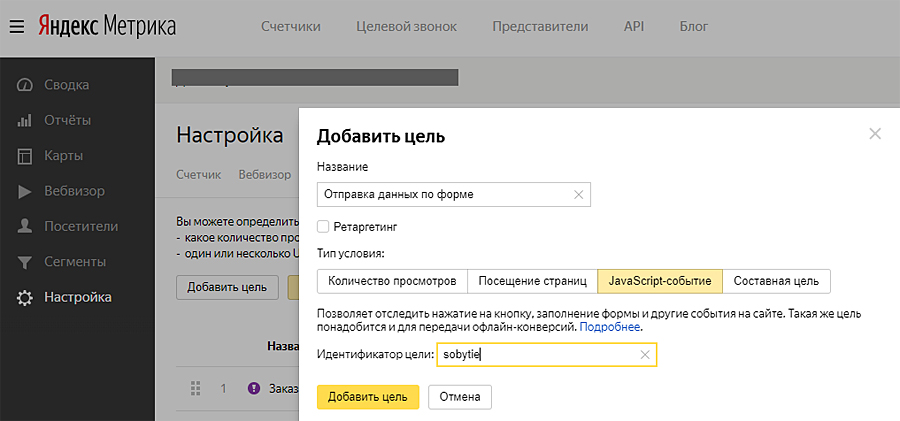Click the Отчёты bar chart icon
Viewport: 900px width, 421px height.
[x=25, y=121]
